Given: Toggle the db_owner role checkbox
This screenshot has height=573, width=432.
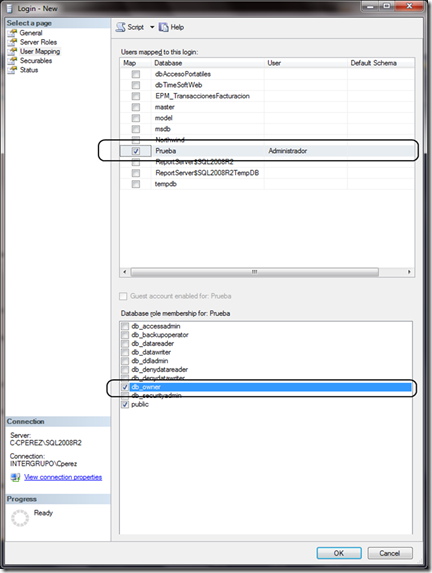Looking at the screenshot, I should [125, 387].
